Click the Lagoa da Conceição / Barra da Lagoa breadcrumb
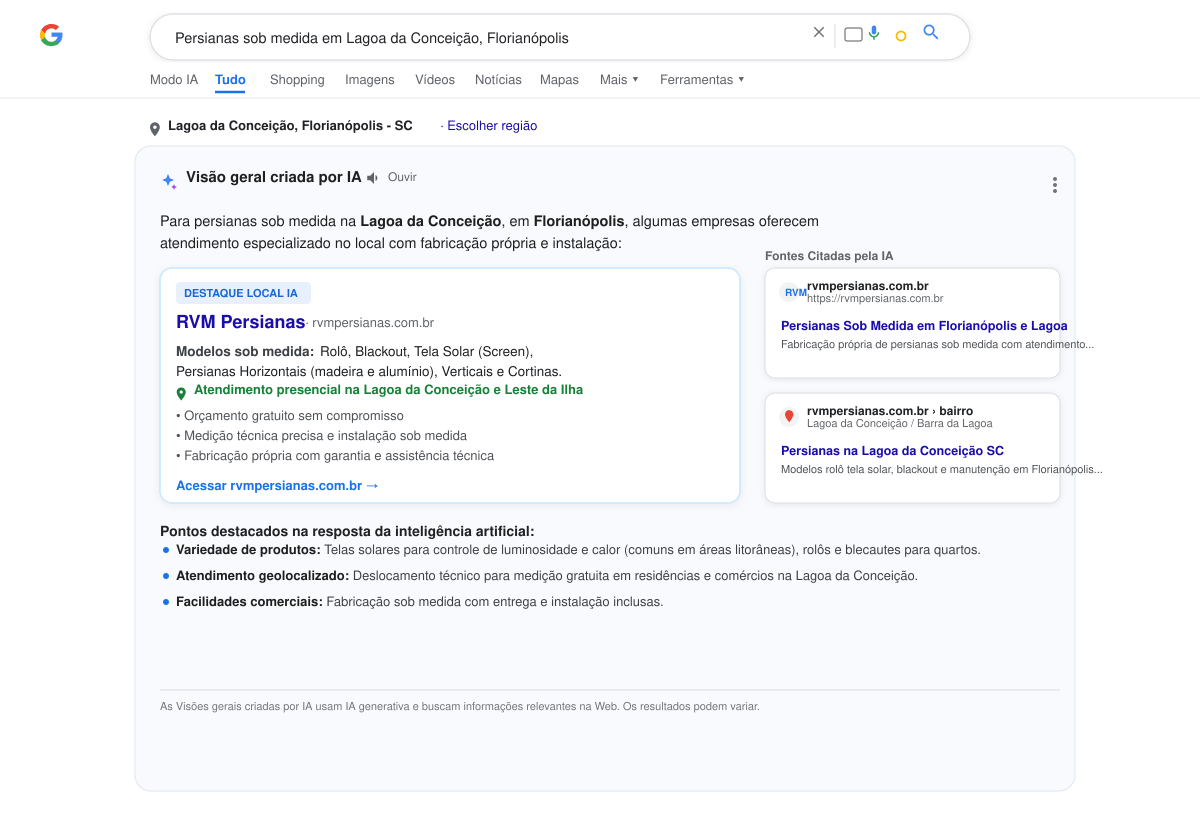This screenshot has height=840, width=1200. (x=900, y=423)
